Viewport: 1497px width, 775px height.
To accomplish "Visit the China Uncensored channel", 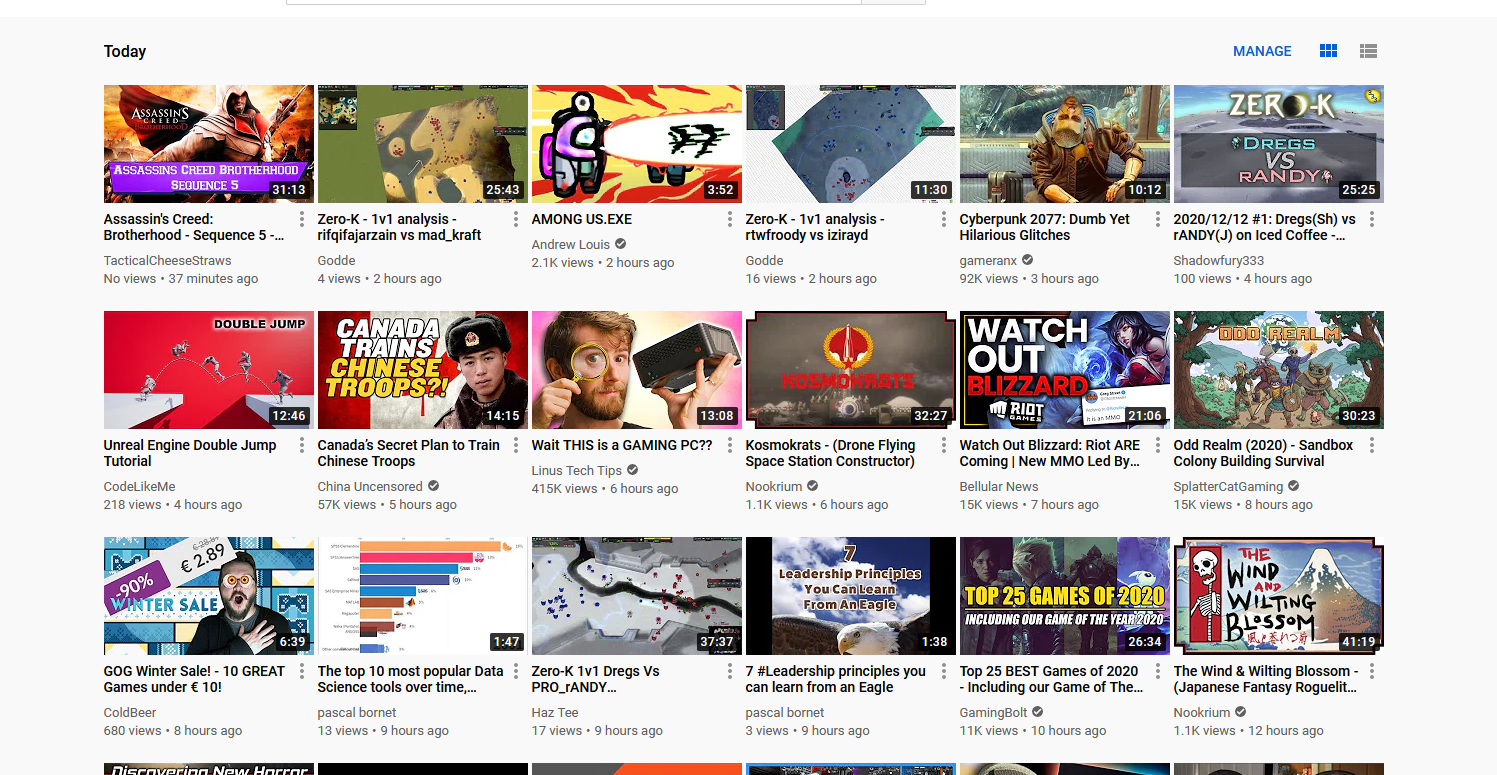I will tap(370, 487).
